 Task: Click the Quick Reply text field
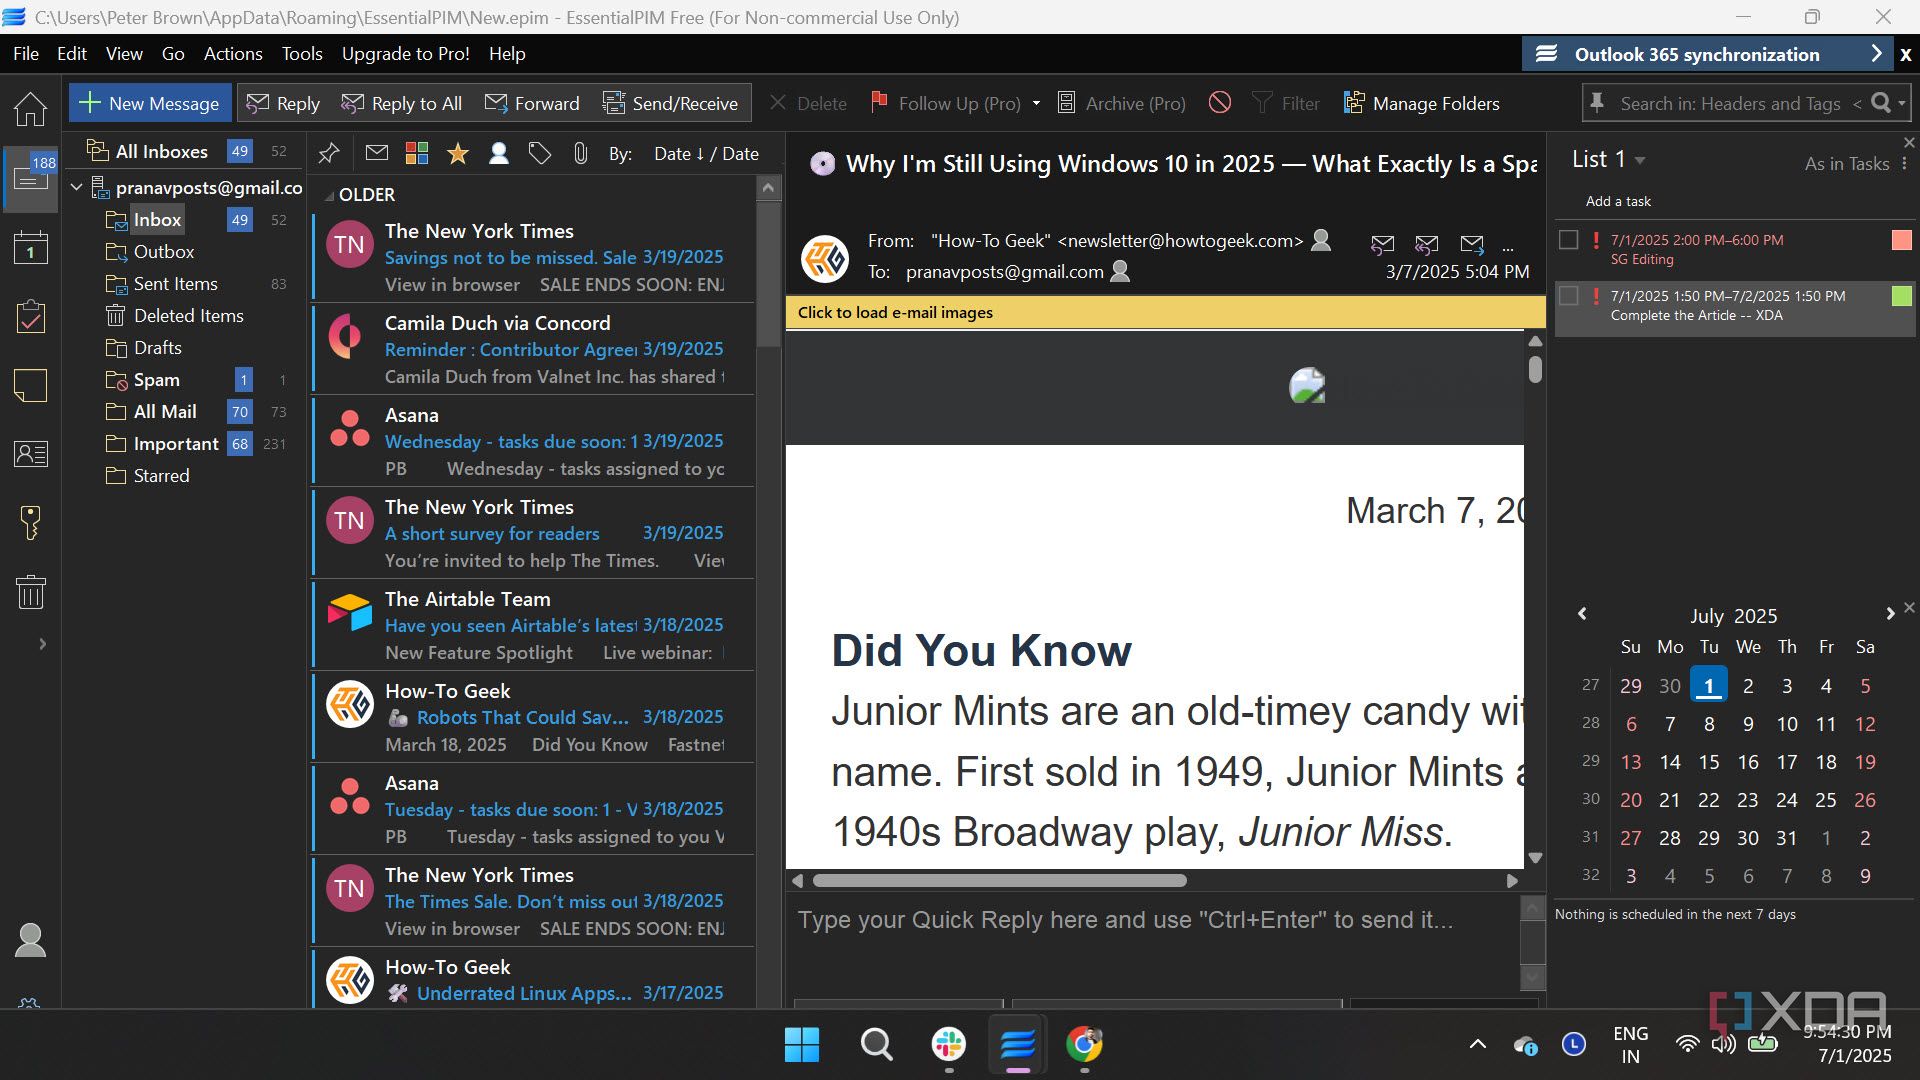1155,940
